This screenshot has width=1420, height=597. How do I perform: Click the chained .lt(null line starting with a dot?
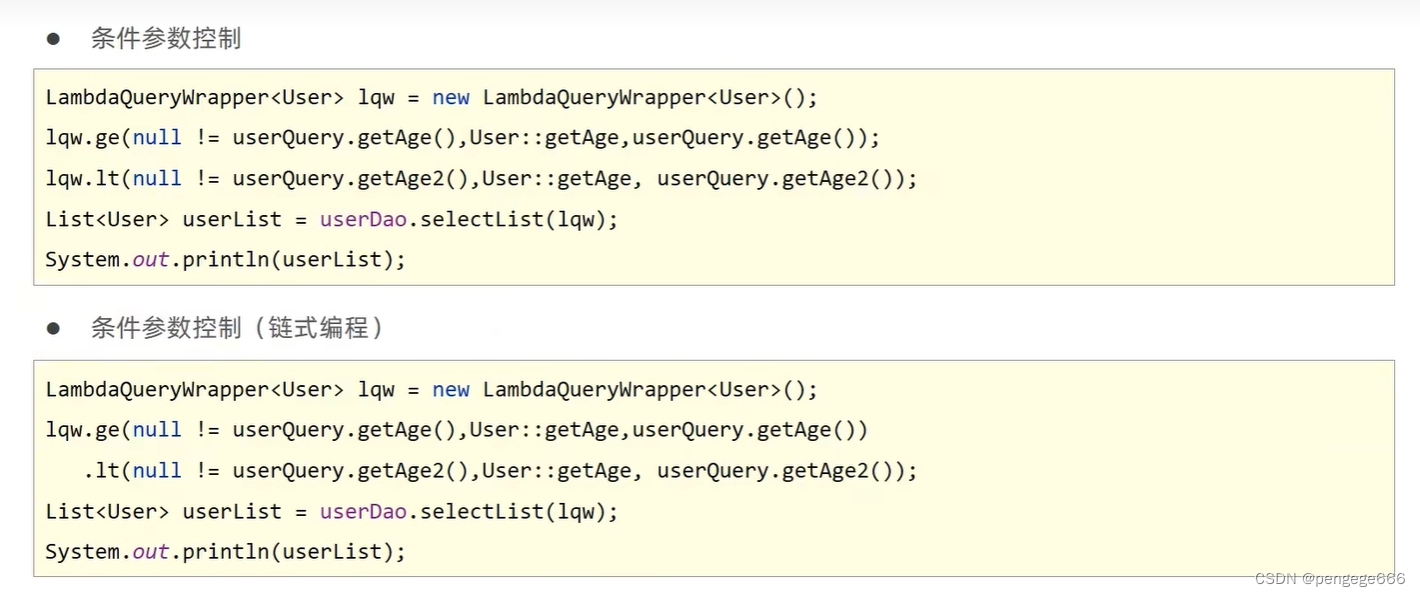tap(500, 471)
